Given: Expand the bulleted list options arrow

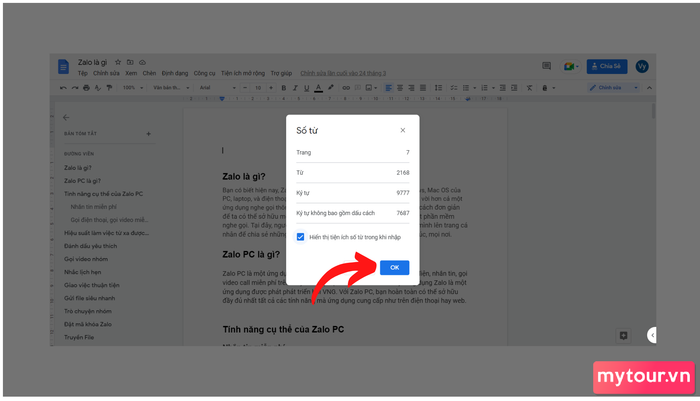Looking at the screenshot, I should [474, 88].
